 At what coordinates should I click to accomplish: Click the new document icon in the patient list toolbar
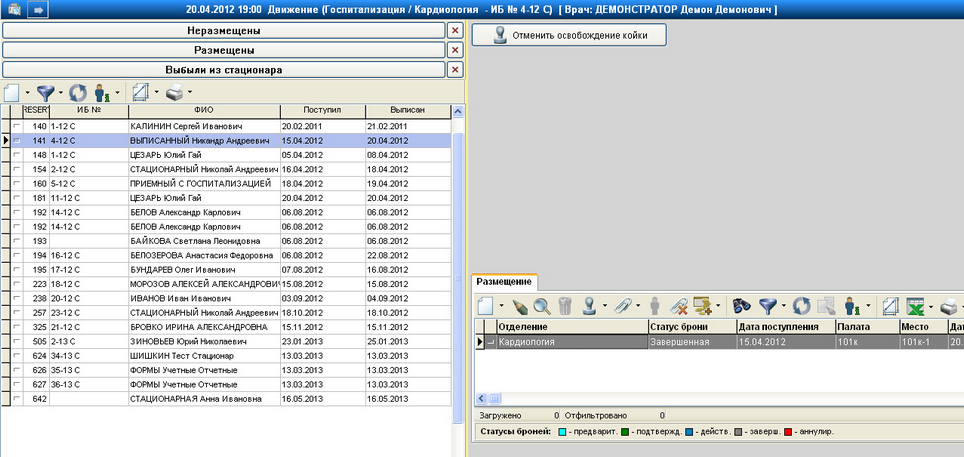[12, 93]
